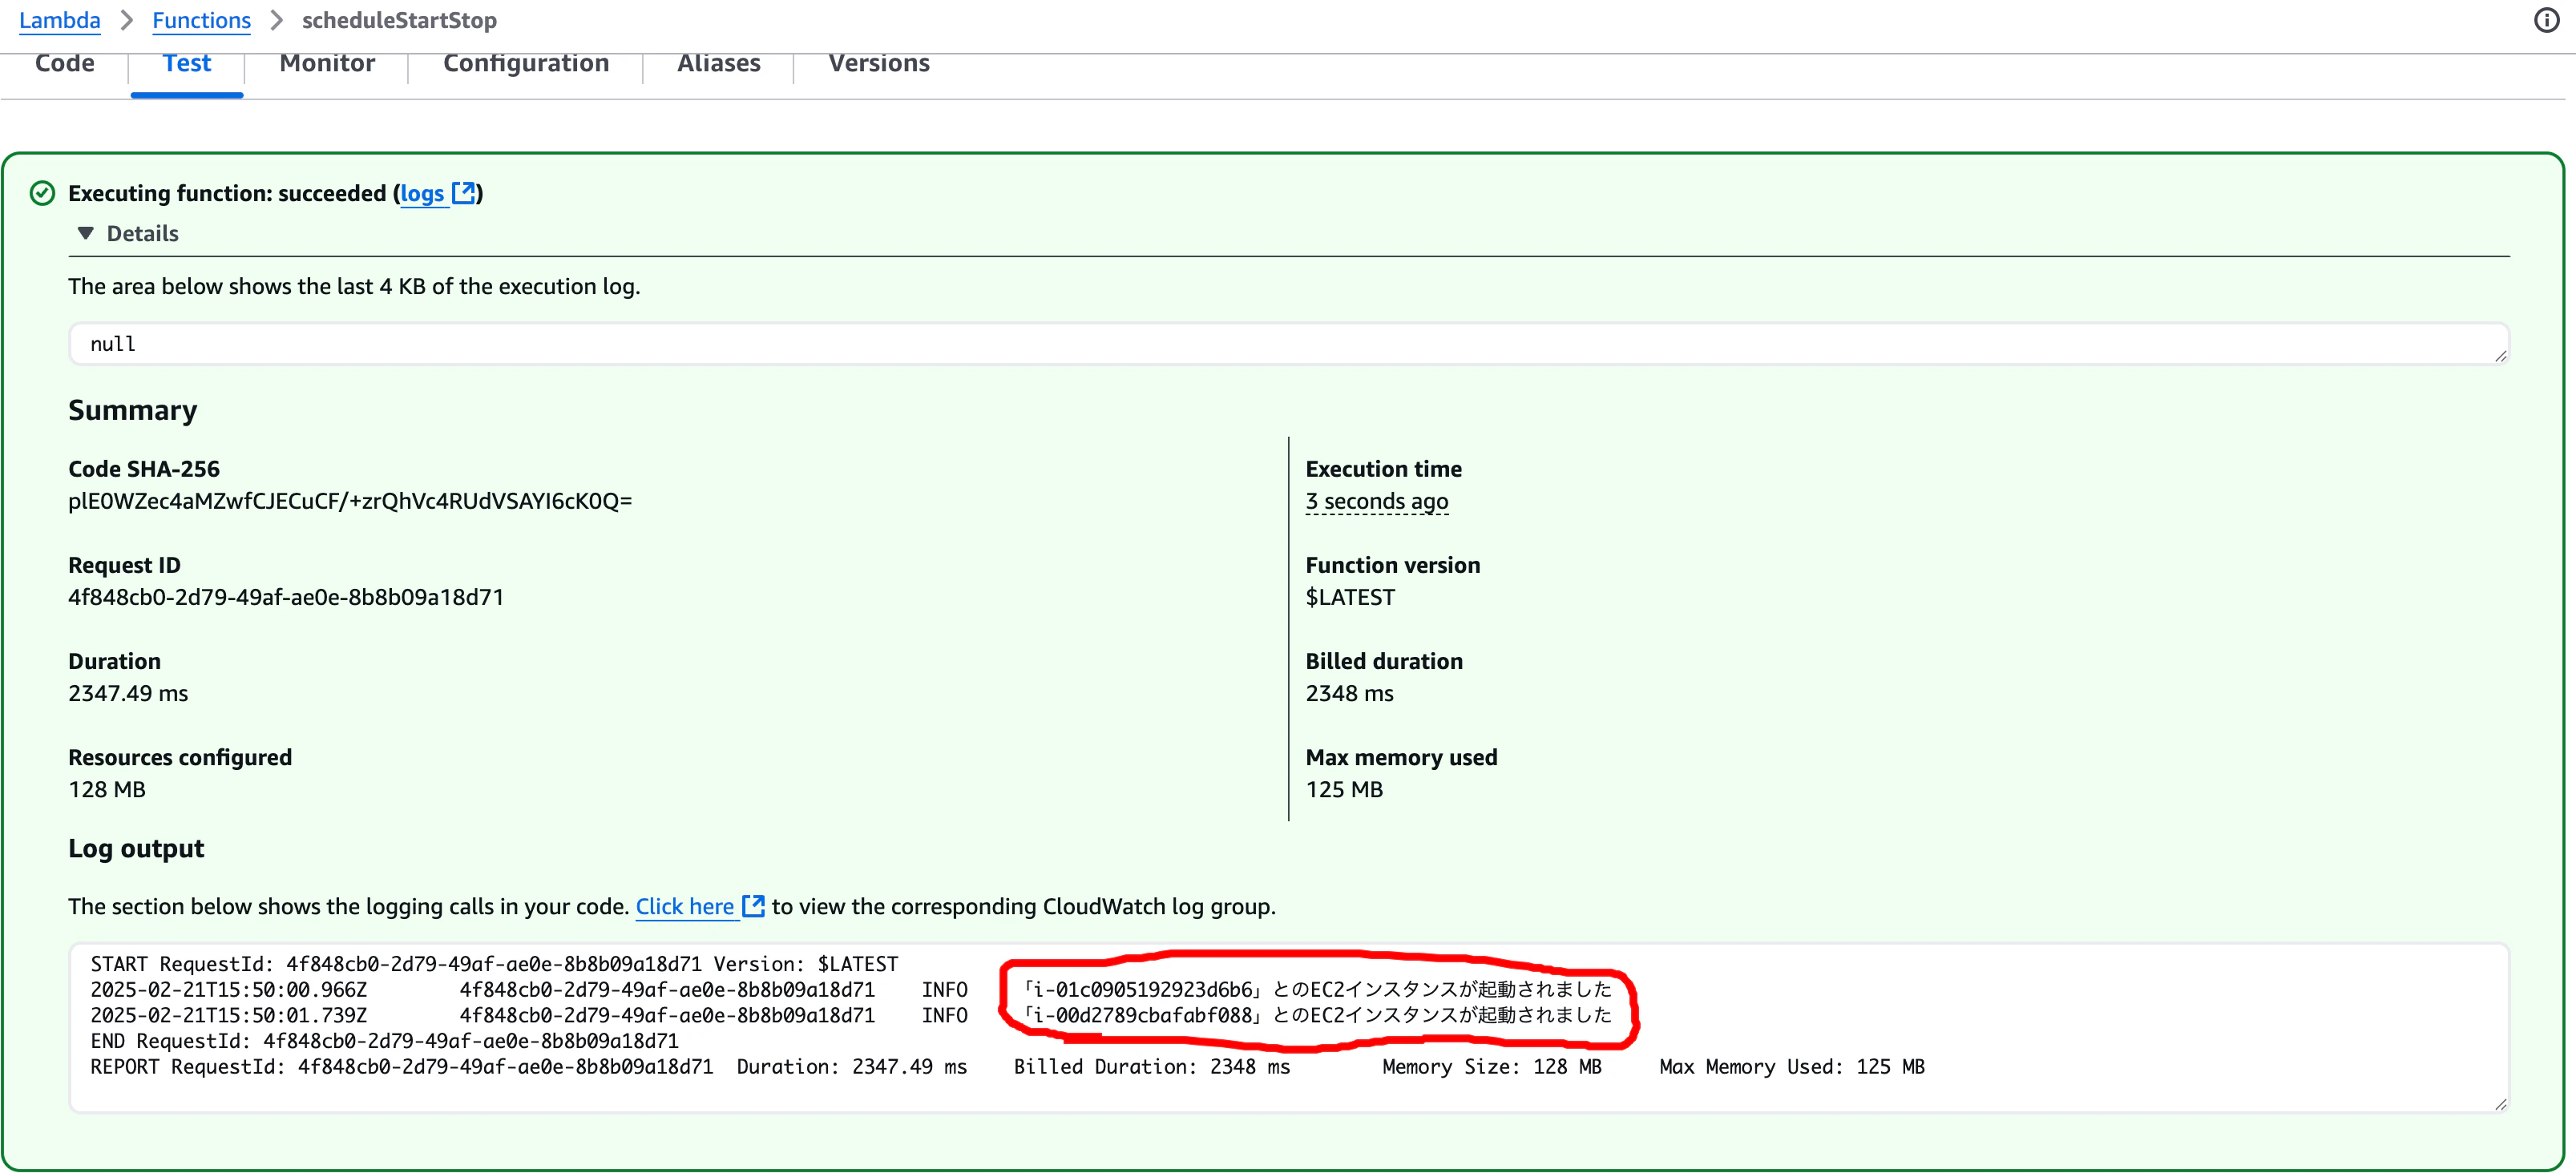Click inside the null response text area
Image resolution: width=2576 pixels, height=1173 pixels.
click(x=1289, y=344)
